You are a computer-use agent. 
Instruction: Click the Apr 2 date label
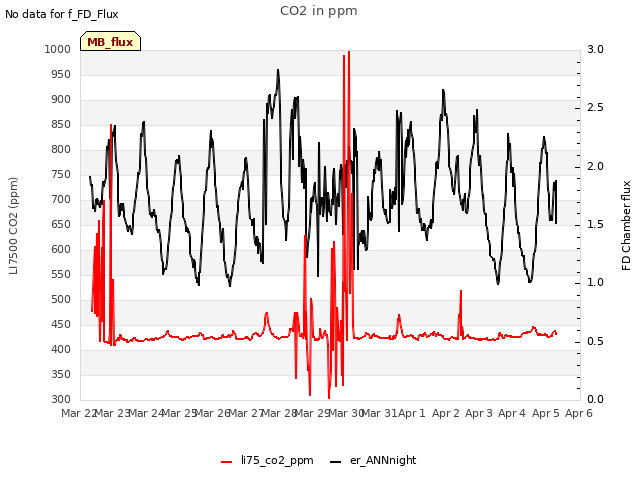click(446, 413)
